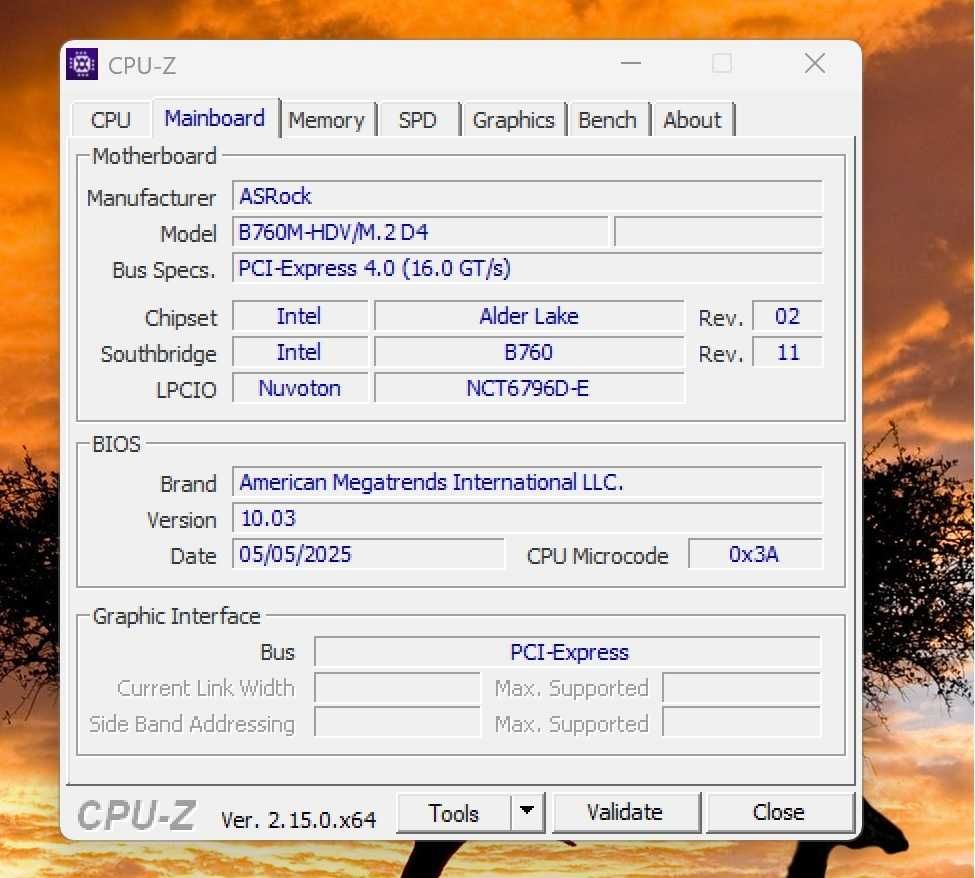Click BIOS Brand American Megatrends field
This screenshot has width=975, height=878.
coord(527,483)
